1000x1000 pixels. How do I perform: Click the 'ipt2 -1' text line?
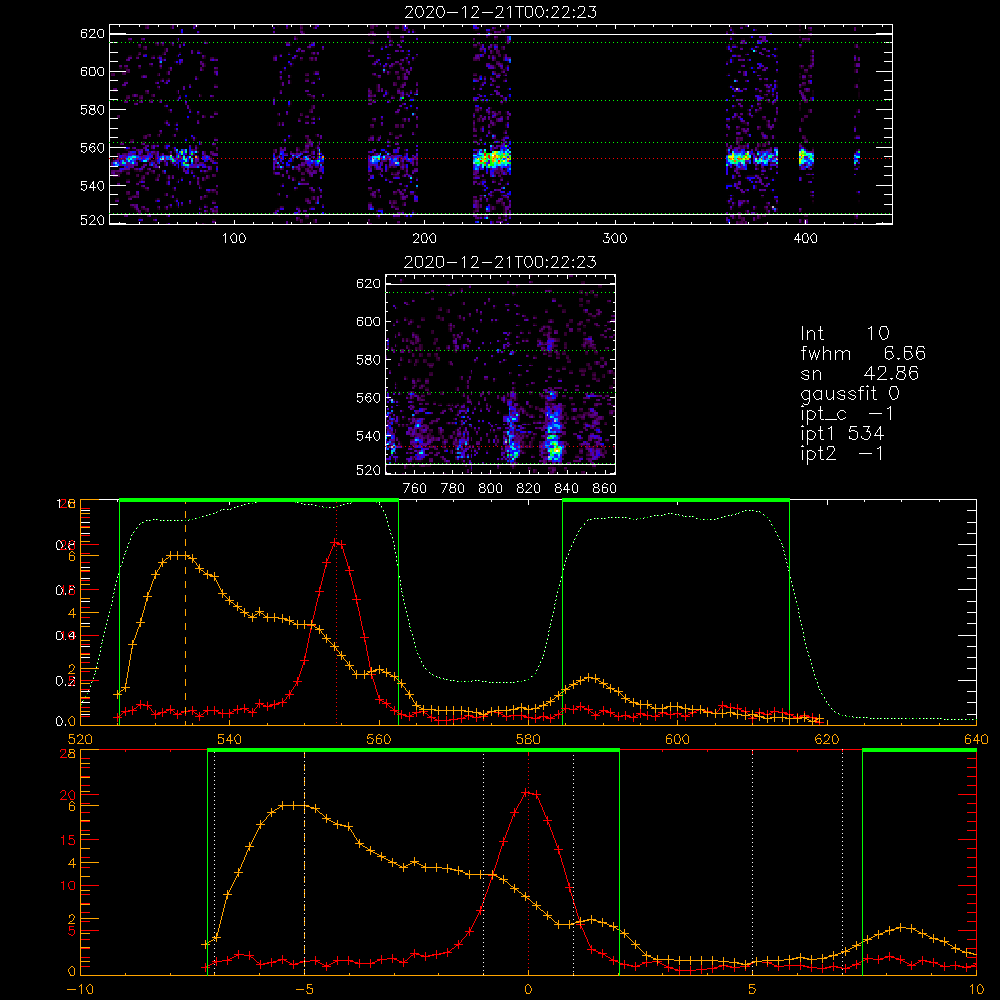pos(842,453)
